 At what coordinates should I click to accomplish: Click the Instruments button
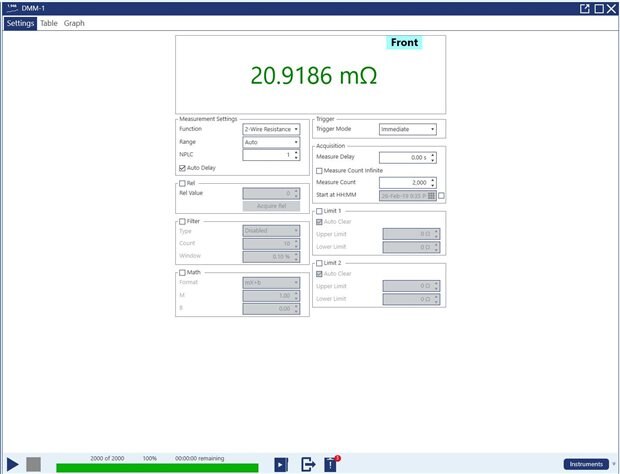(586, 464)
